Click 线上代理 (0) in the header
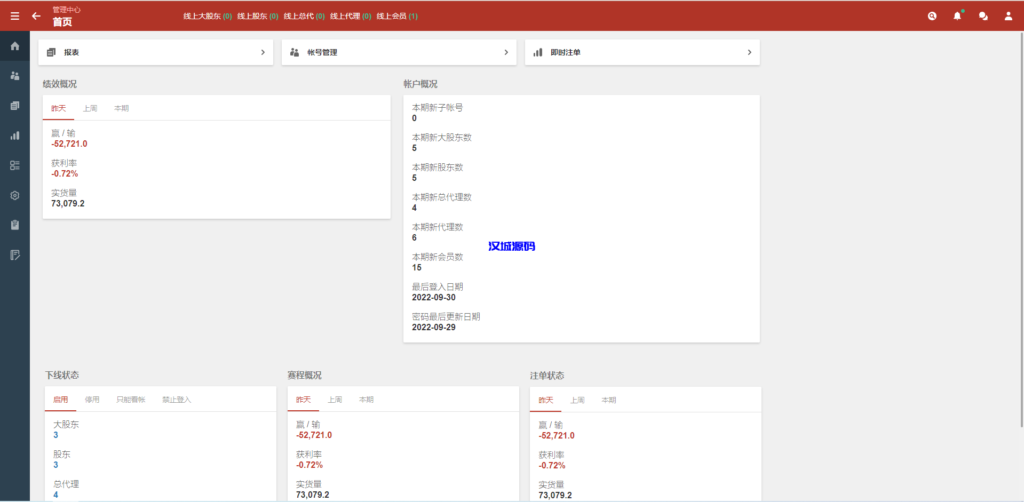Image resolution: width=1024 pixels, height=502 pixels. pos(351,16)
